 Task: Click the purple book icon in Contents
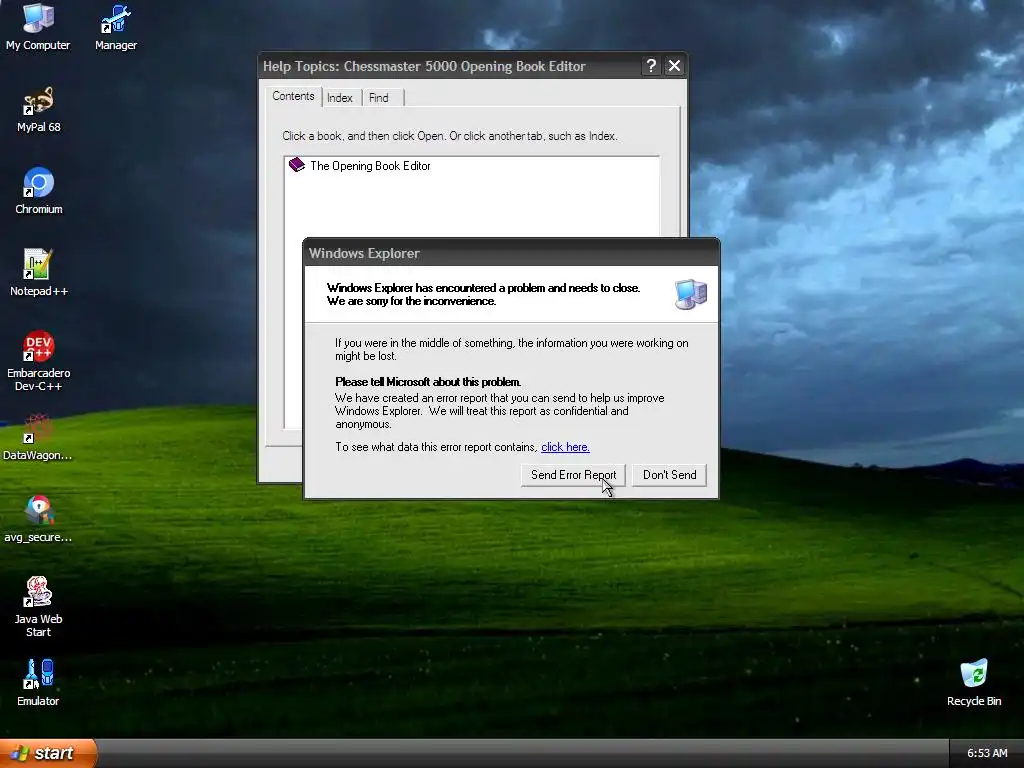coord(296,165)
